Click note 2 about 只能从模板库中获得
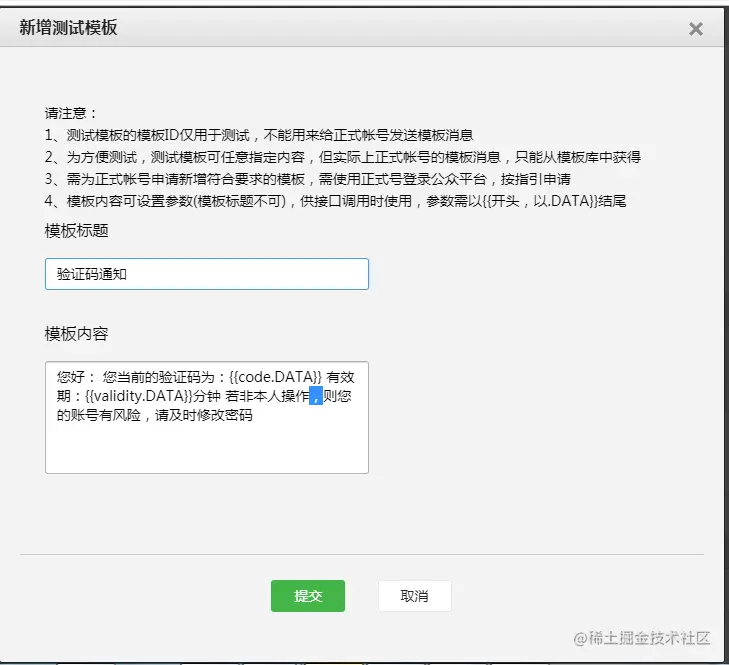 point(343,157)
